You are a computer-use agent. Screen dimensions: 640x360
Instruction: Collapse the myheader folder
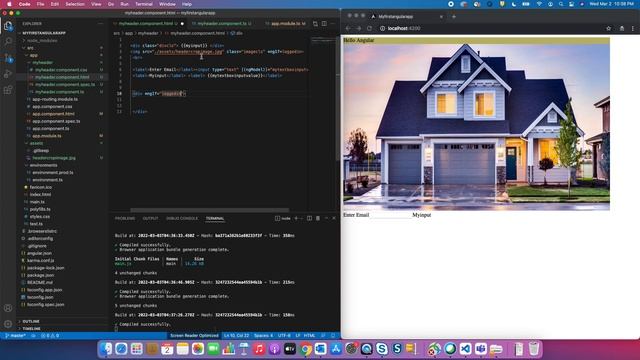pos(43,62)
